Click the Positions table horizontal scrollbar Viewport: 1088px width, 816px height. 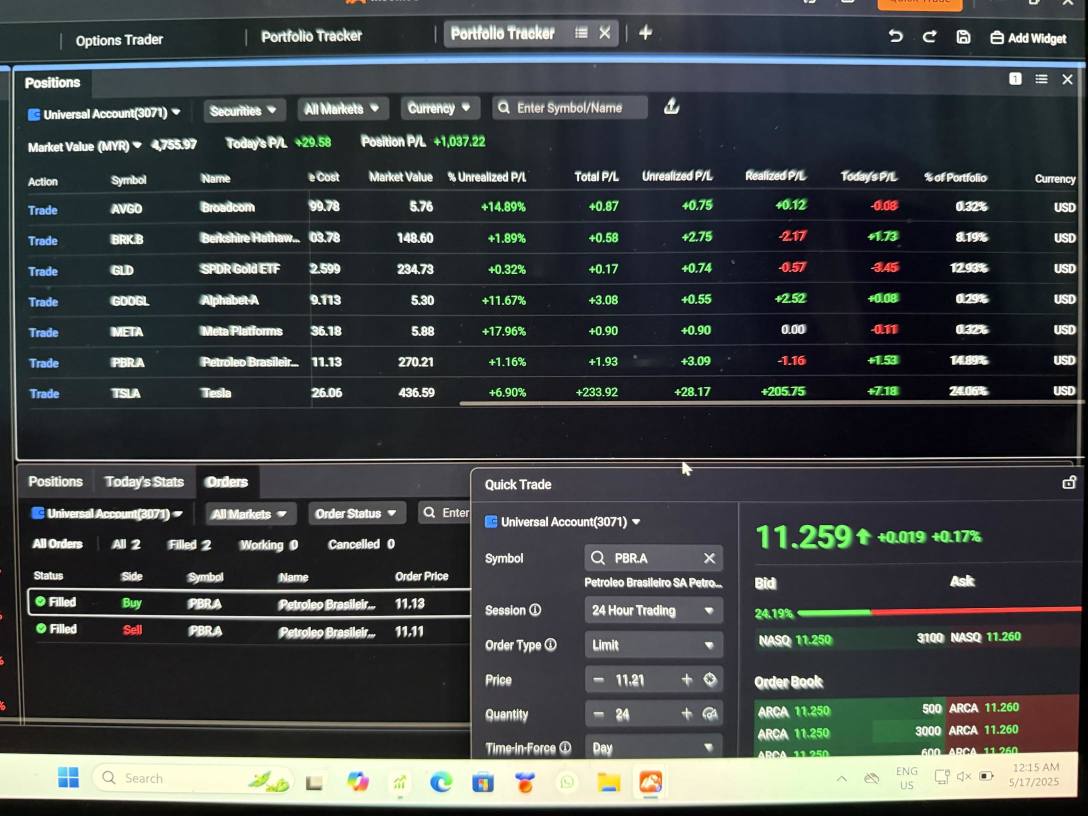click(769, 402)
